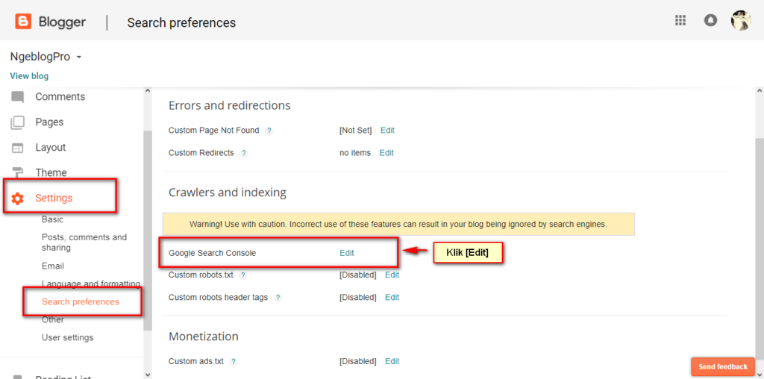Viewport: 764px width, 379px height.
Task: Click the Settings gear icon
Action: pyautogui.click(x=18, y=198)
